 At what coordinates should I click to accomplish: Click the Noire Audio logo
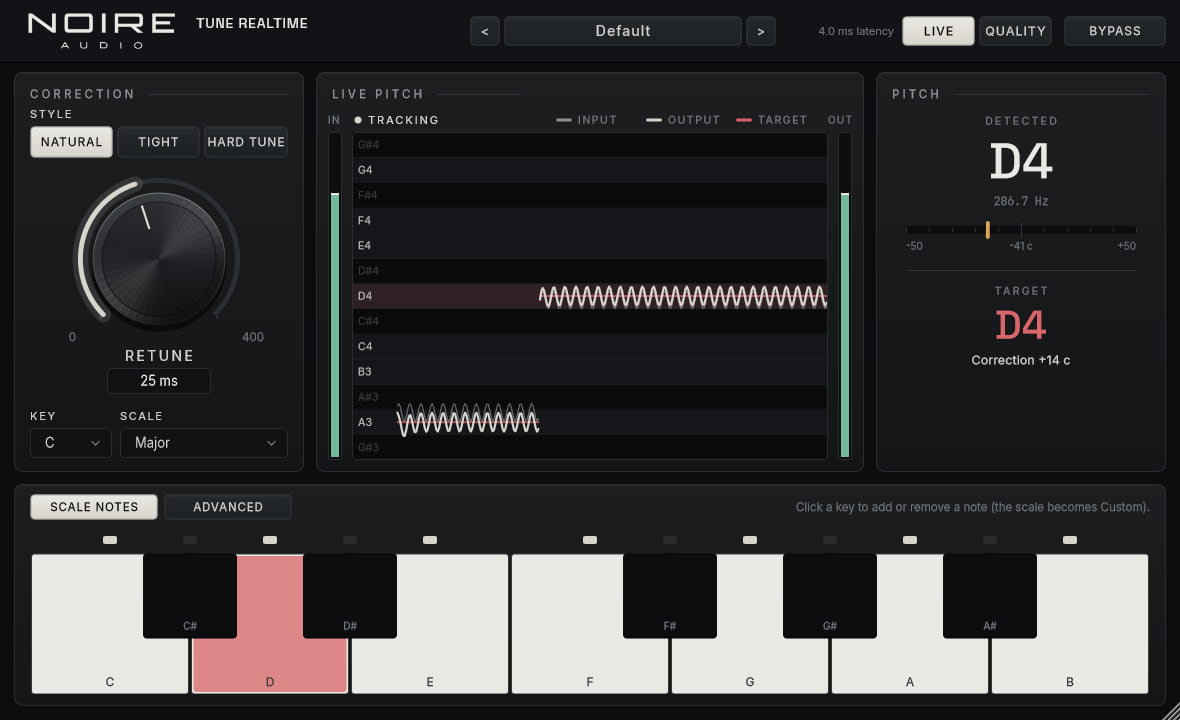[102, 30]
